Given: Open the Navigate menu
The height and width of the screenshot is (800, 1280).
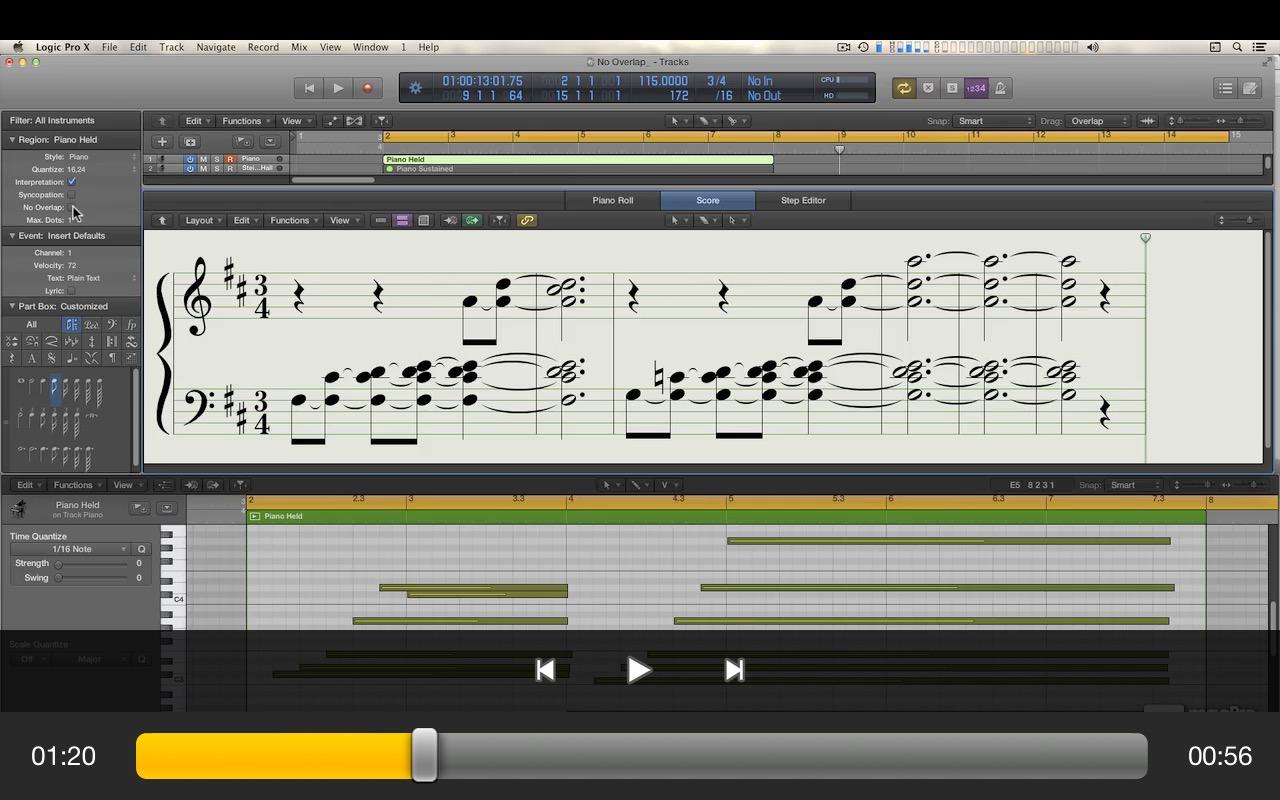Looking at the screenshot, I should tap(215, 47).
